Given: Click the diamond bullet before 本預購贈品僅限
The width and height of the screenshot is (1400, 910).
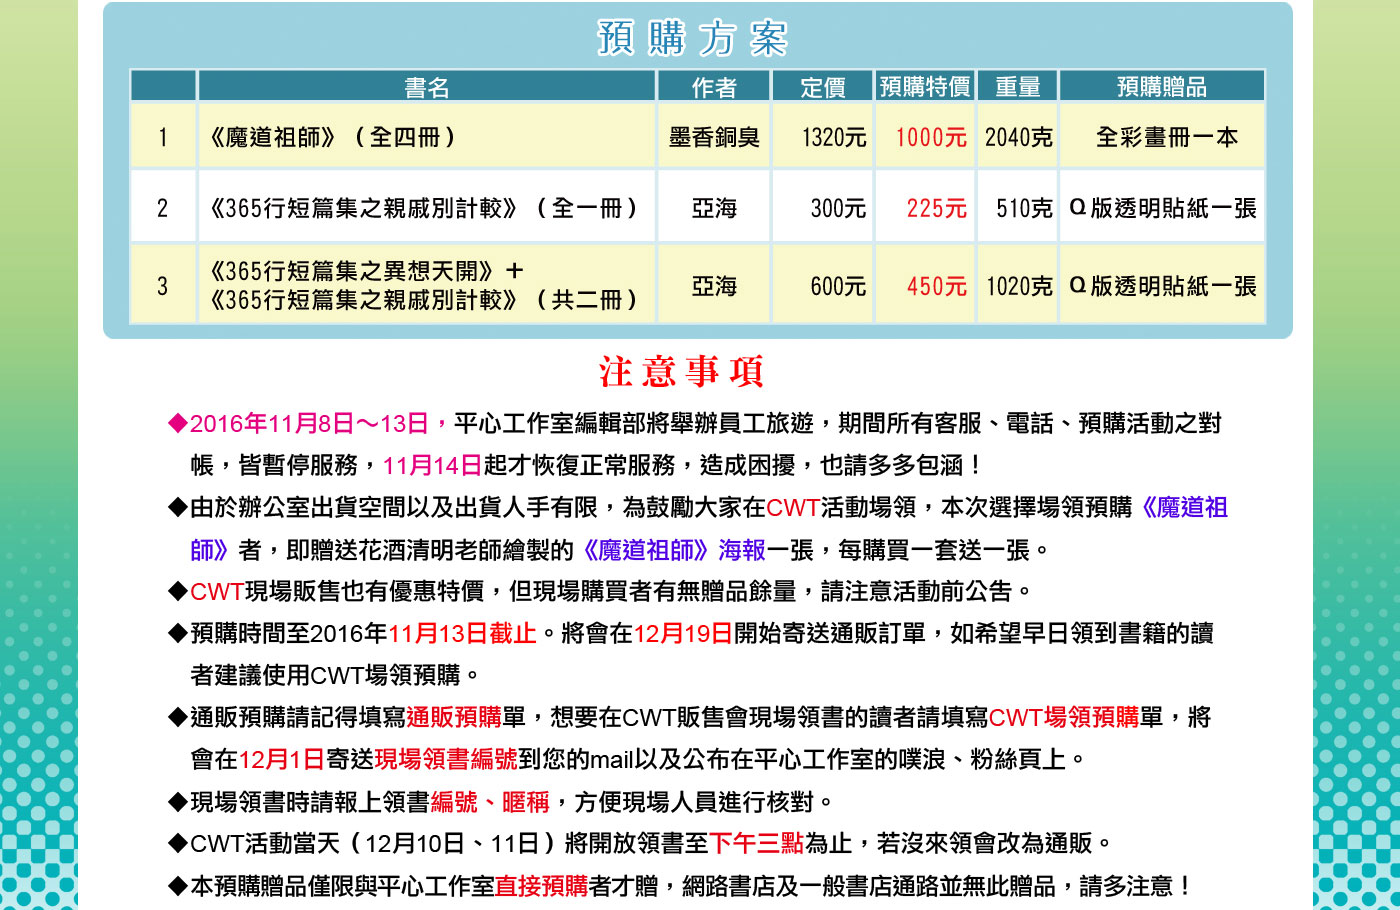Looking at the screenshot, I should (178, 886).
